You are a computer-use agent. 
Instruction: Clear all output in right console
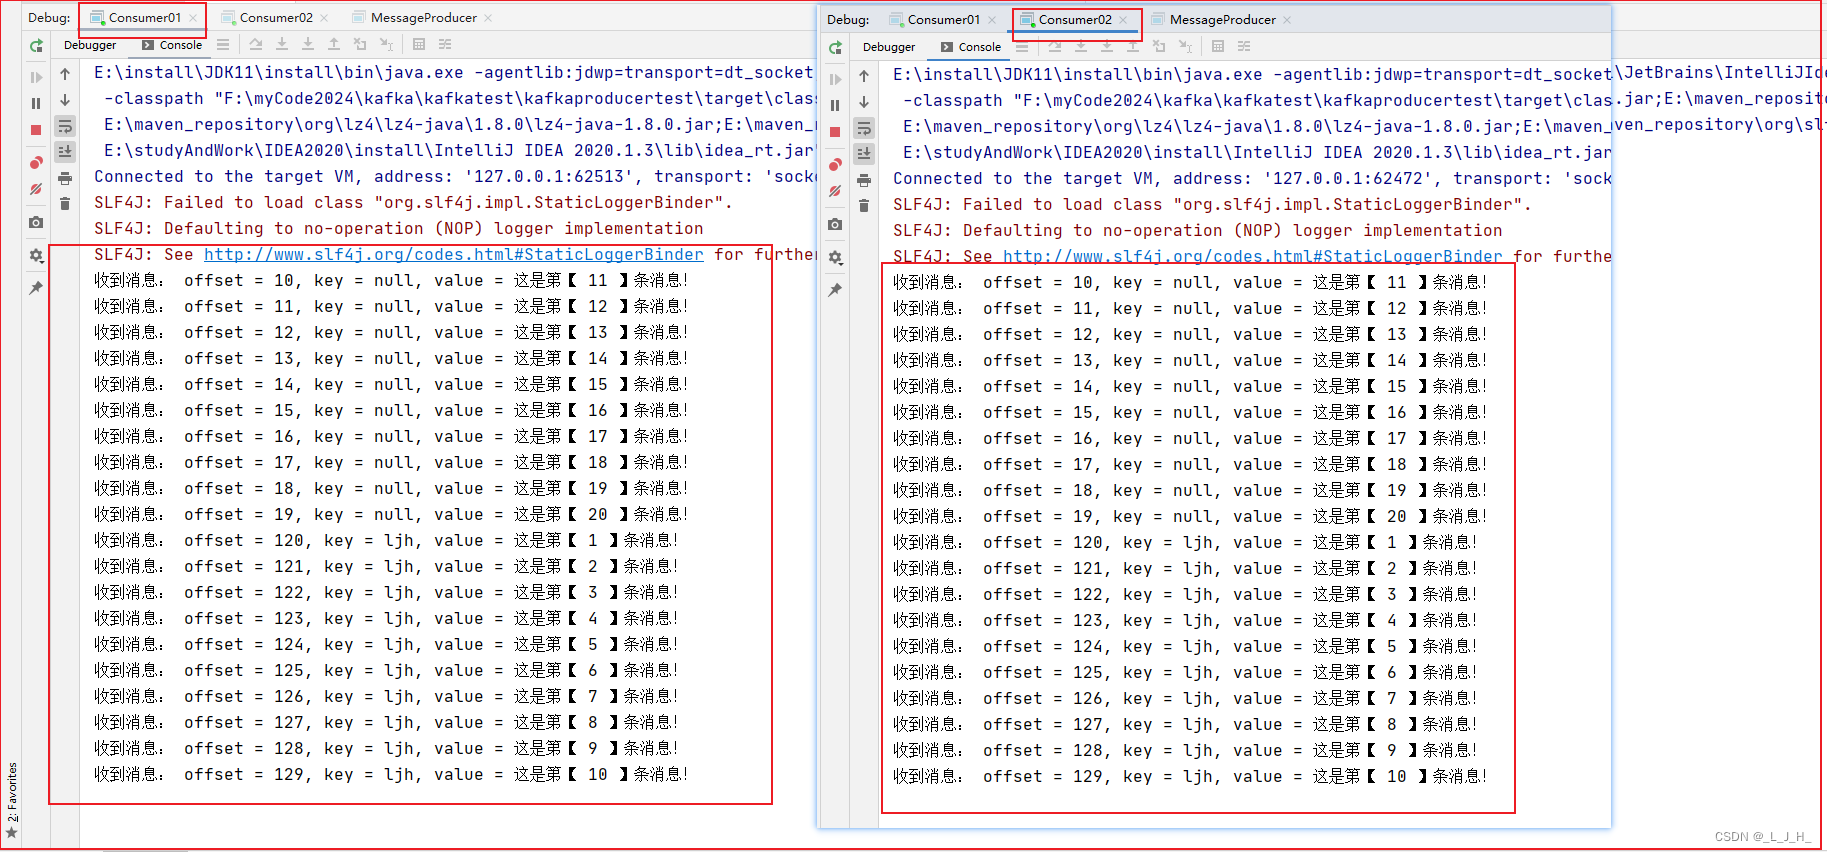point(864,206)
